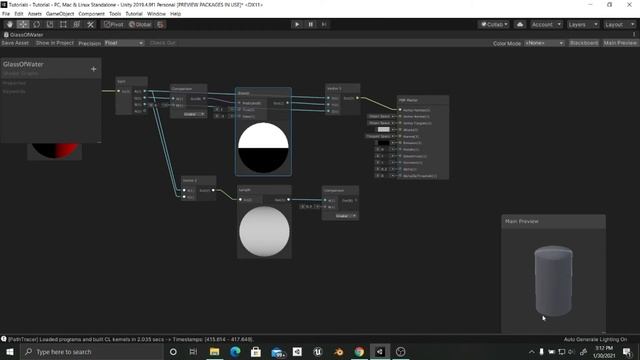
Task: Select the Branch node header
Action: (263, 93)
